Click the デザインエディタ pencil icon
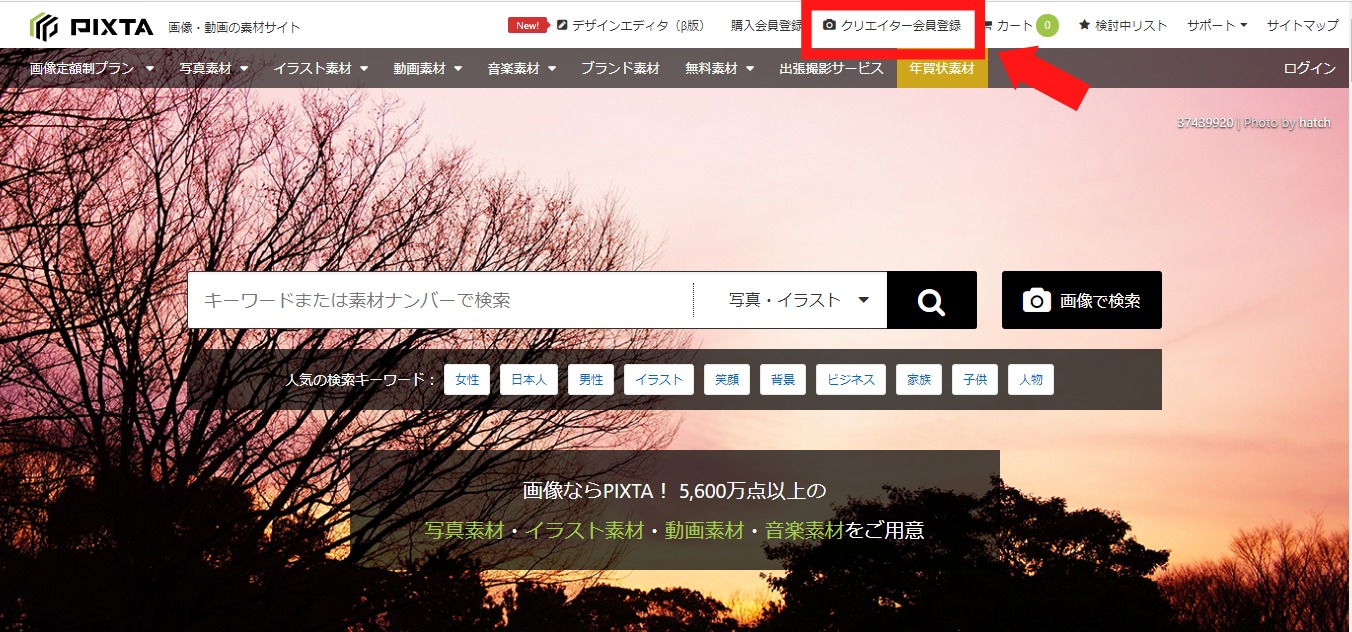The image size is (1352, 632). pyautogui.click(x=563, y=25)
